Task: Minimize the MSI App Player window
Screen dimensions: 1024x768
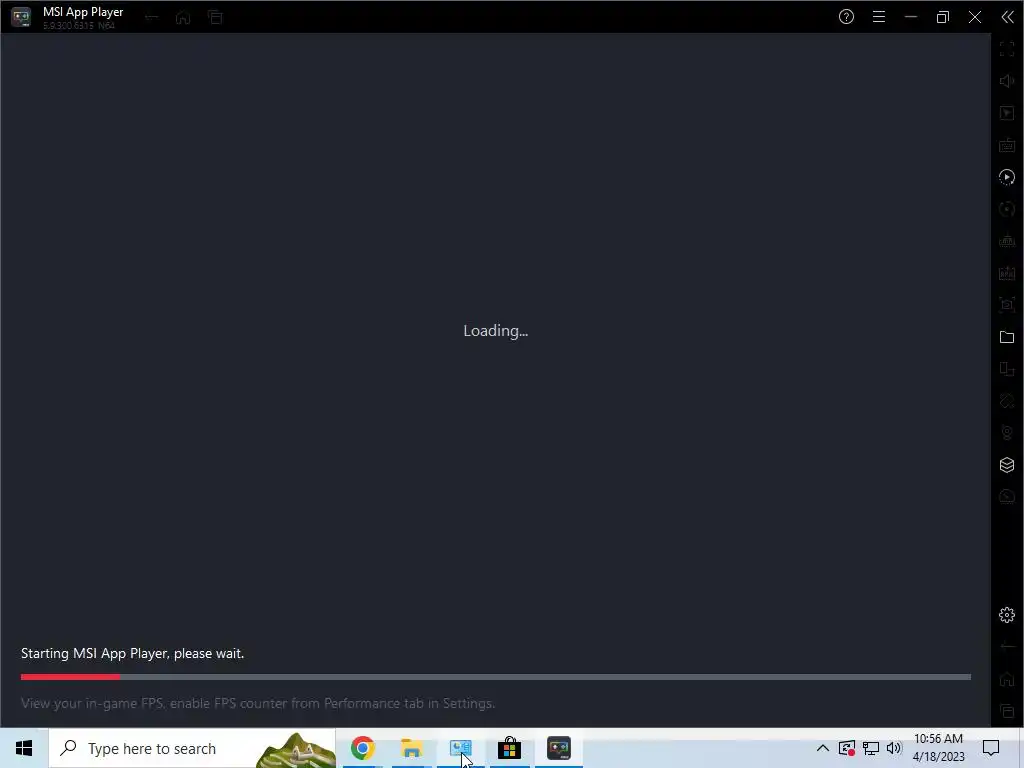Action: coord(910,17)
